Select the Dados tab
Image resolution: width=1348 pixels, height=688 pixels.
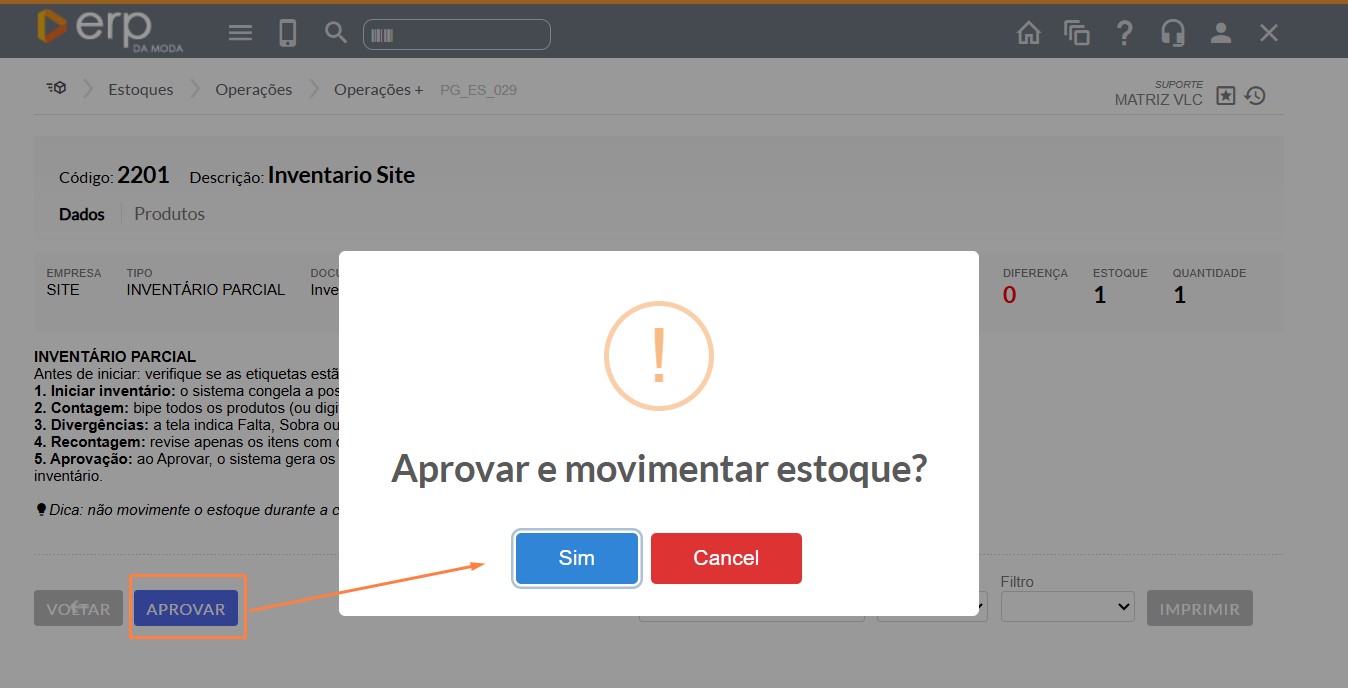click(82, 214)
